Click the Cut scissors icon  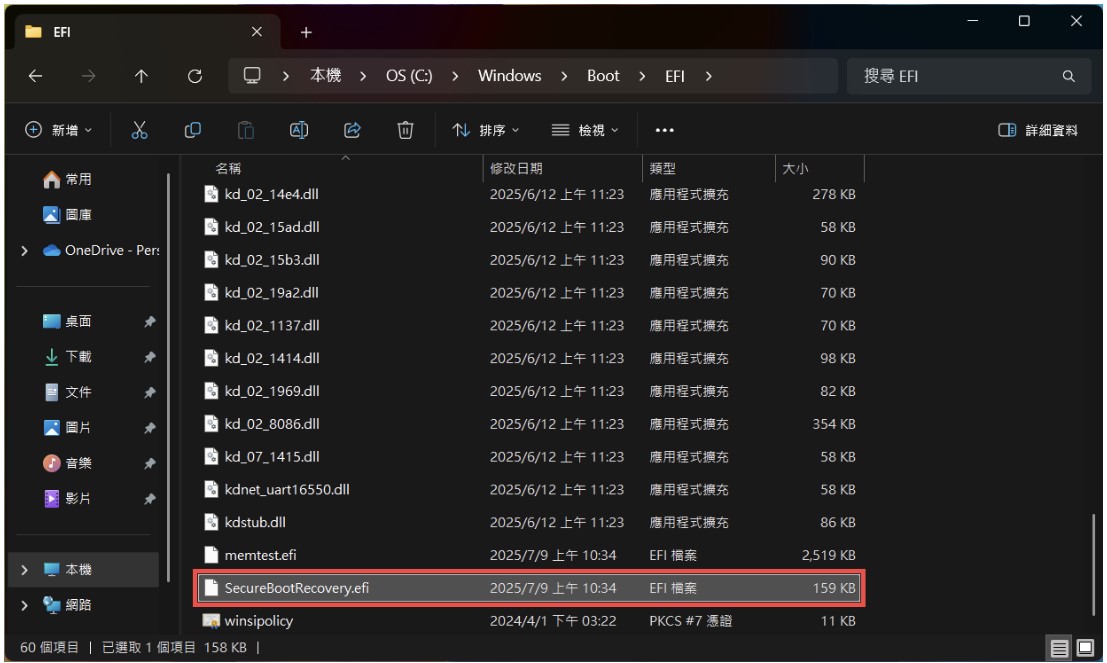pyautogui.click(x=140, y=130)
